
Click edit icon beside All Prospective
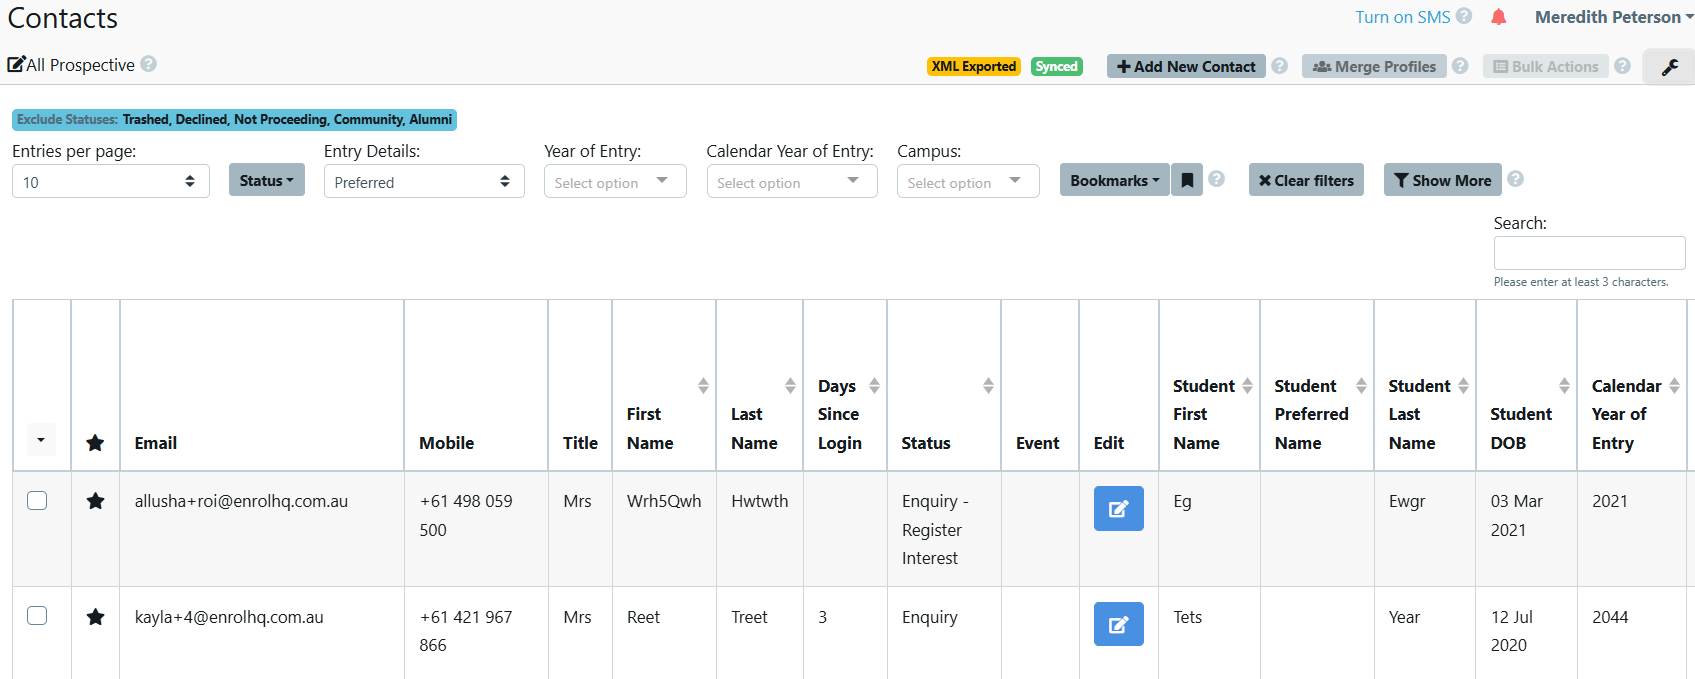pyautogui.click(x=16, y=65)
